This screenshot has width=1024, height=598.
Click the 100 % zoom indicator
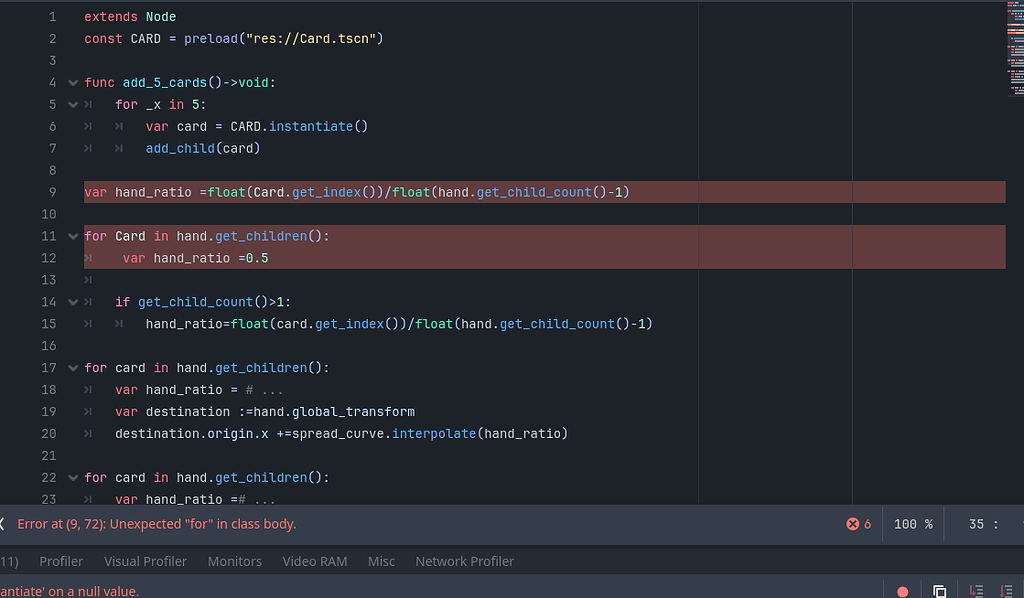[913, 523]
